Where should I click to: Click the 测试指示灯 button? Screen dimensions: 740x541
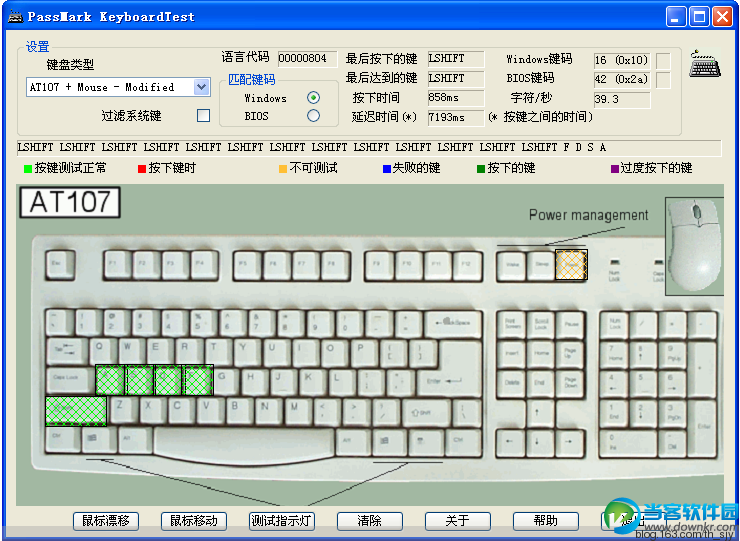point(282,521)
